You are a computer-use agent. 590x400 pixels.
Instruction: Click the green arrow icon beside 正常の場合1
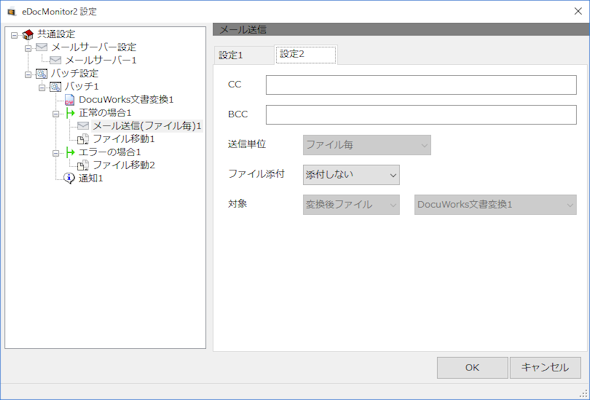70,113
